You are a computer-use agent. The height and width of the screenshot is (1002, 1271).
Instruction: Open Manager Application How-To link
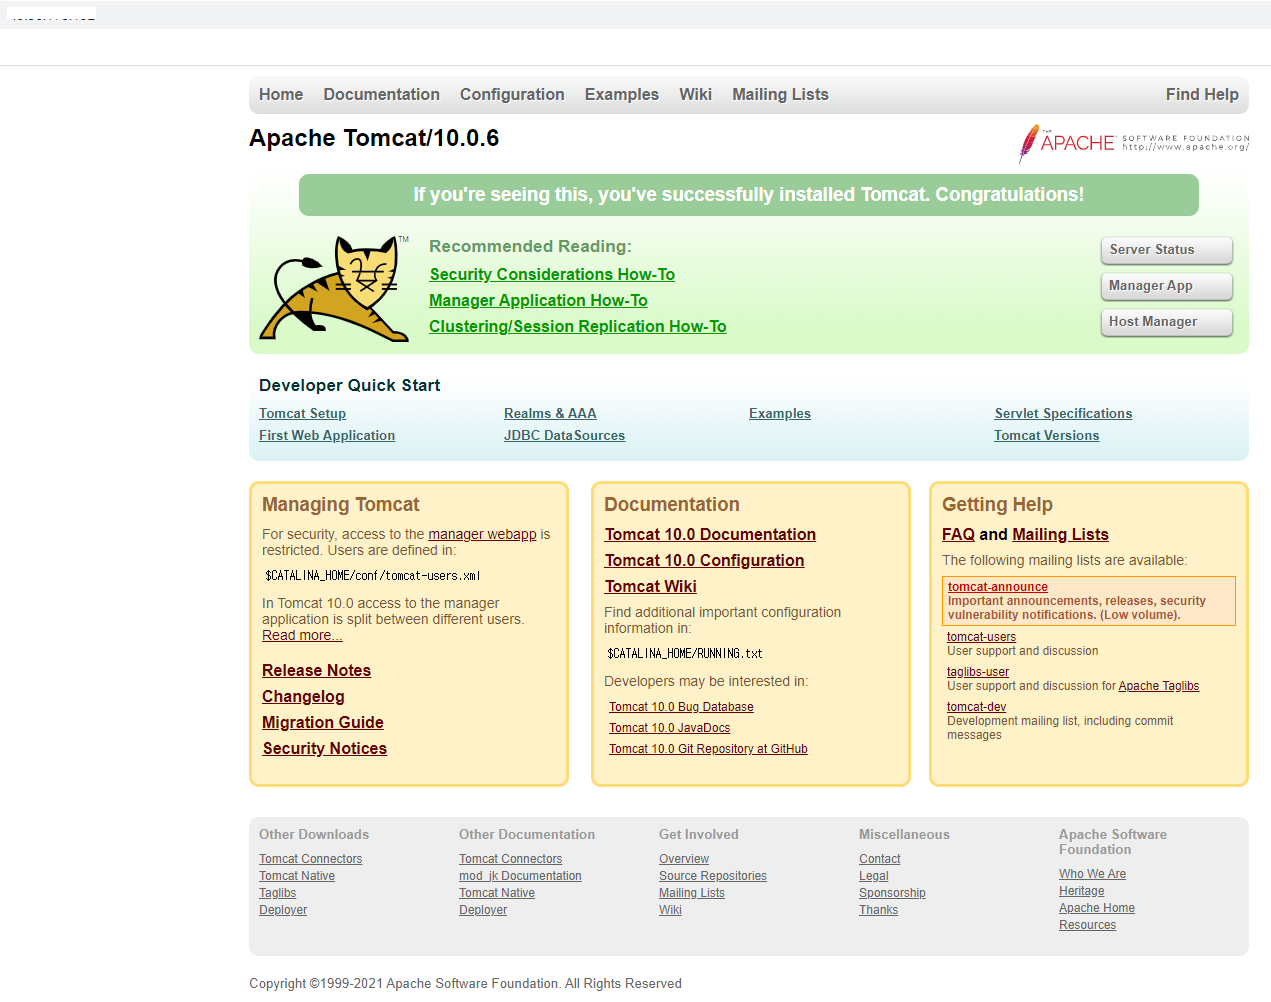pyautogui.click(x=538, y=300)
